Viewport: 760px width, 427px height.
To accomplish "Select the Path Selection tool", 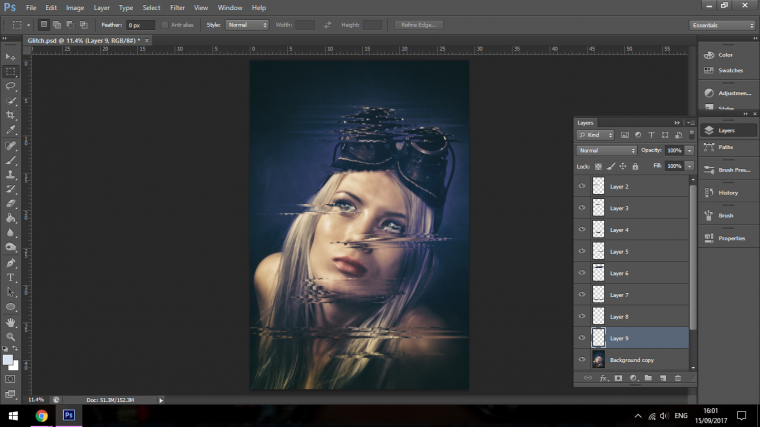I will 10,292.
